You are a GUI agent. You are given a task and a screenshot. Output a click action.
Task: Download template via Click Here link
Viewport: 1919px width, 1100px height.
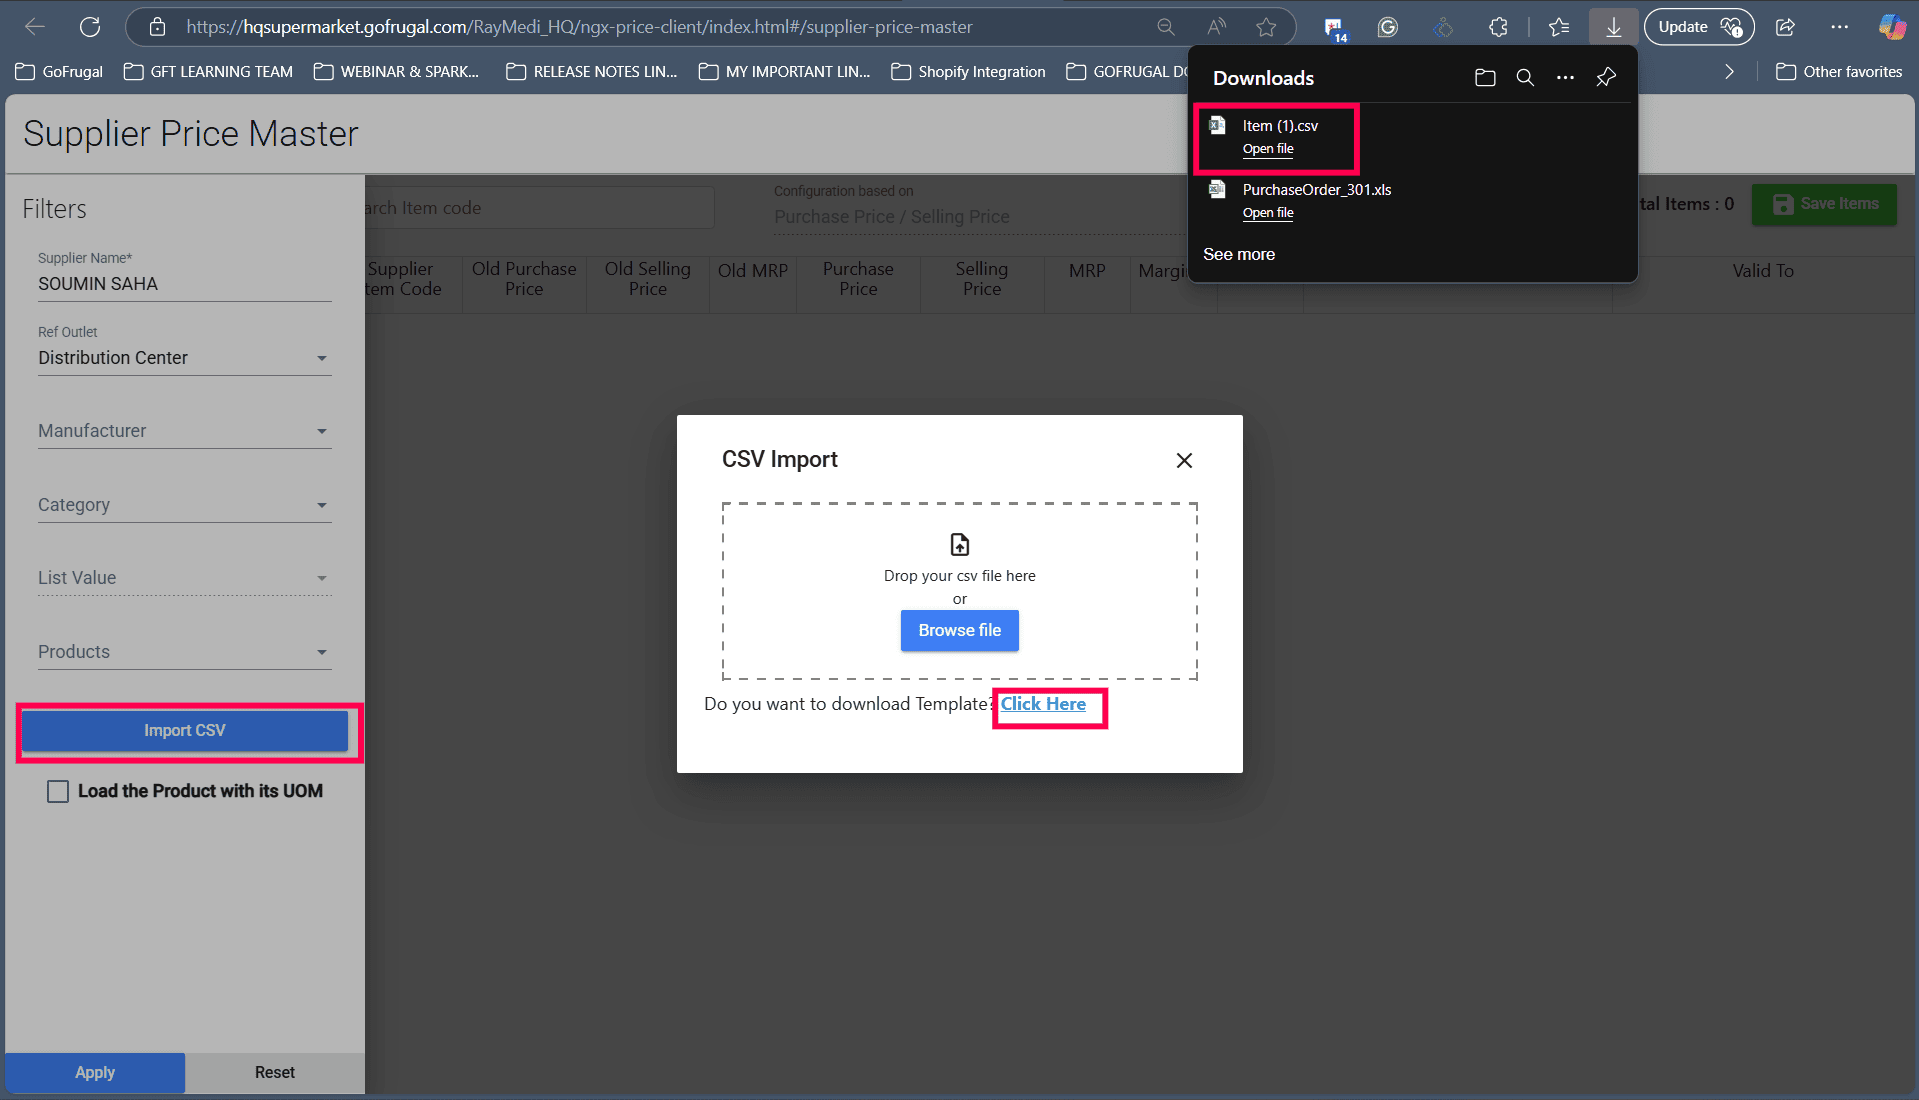(1043, 704)
